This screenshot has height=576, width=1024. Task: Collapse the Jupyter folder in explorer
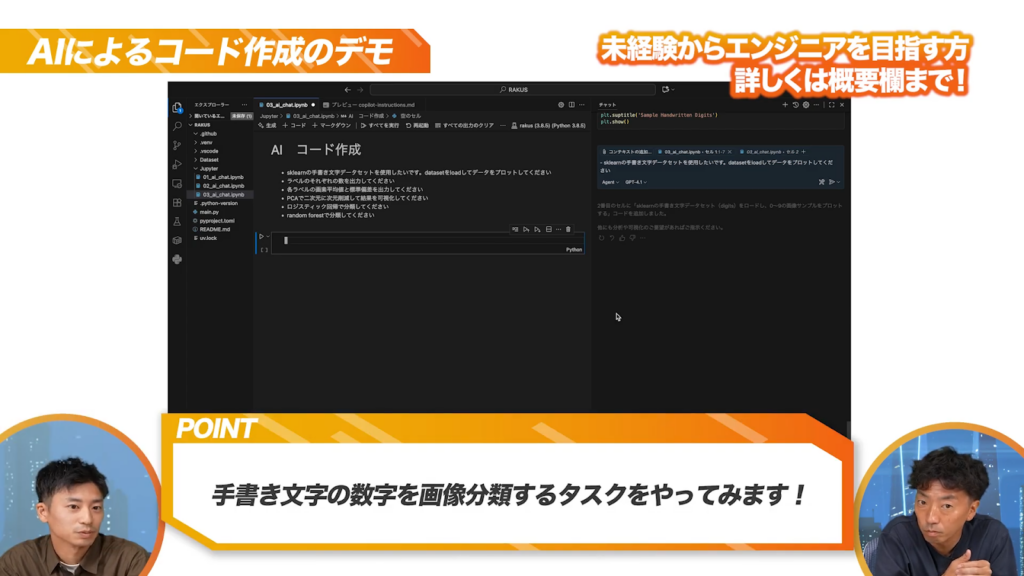(207, 168)
